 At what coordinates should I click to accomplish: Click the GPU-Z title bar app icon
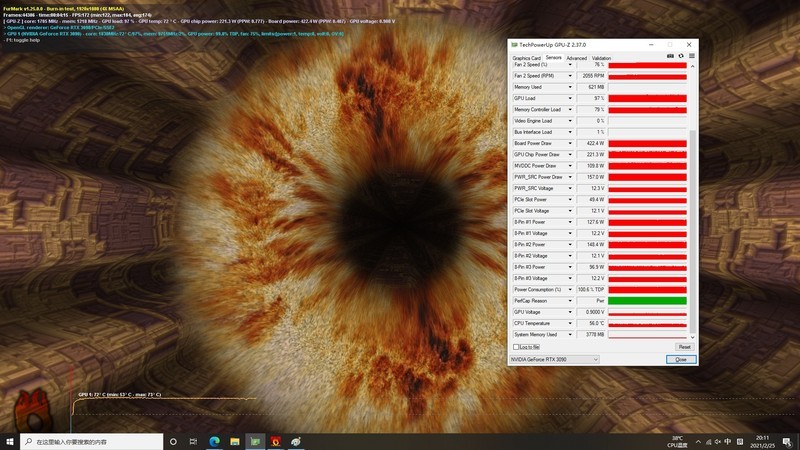coord(514,45)
